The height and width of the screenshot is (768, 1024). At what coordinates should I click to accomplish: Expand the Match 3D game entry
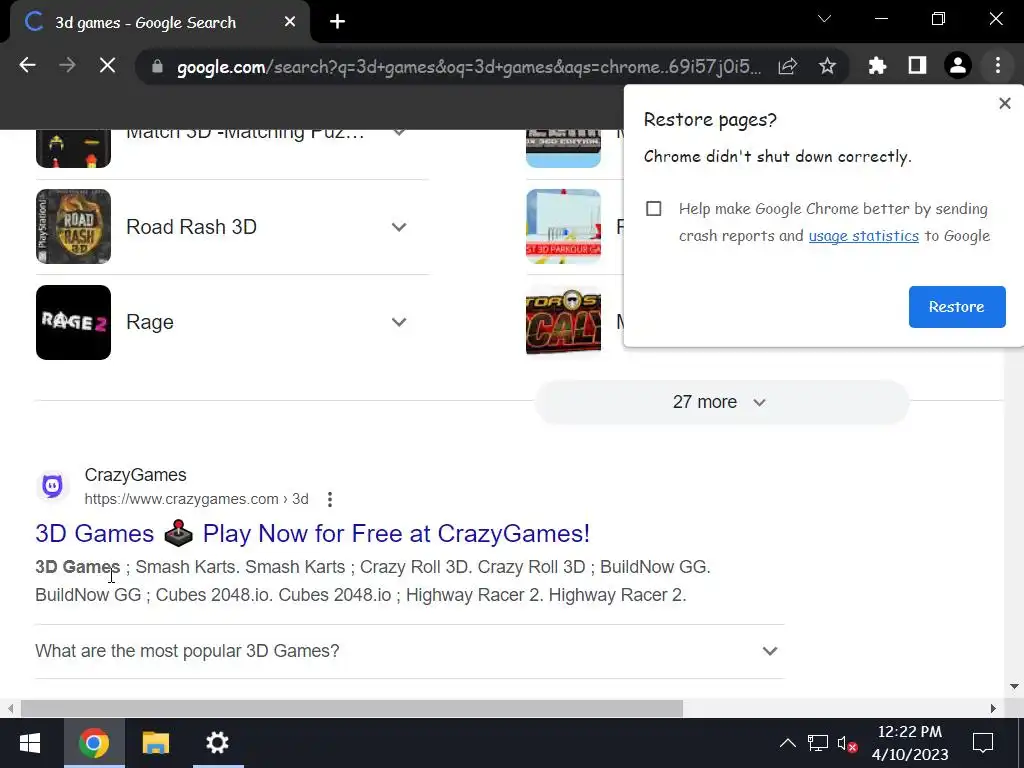(398, 133)
